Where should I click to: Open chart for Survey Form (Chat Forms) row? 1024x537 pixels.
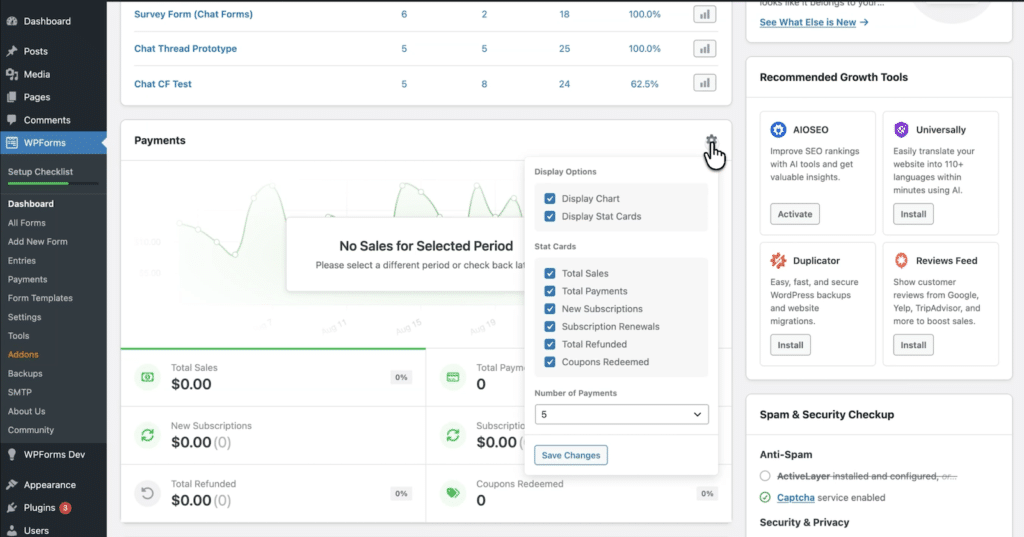pos(704,14)
